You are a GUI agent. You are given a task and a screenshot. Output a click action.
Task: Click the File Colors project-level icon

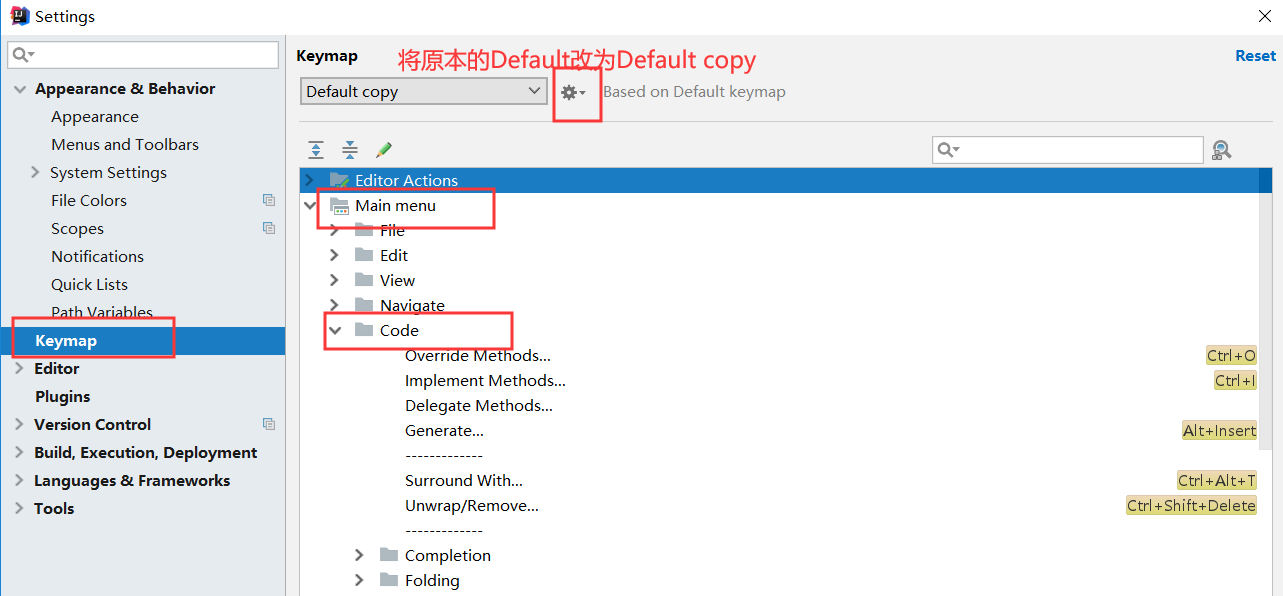(268, 200)
